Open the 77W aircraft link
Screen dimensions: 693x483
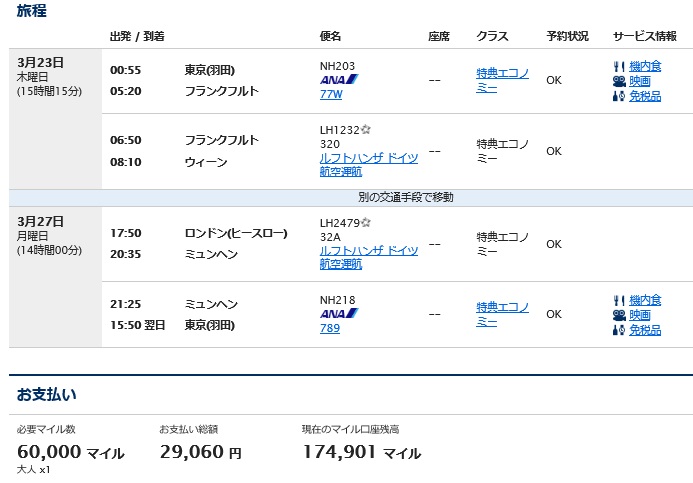tap(331, 94)
